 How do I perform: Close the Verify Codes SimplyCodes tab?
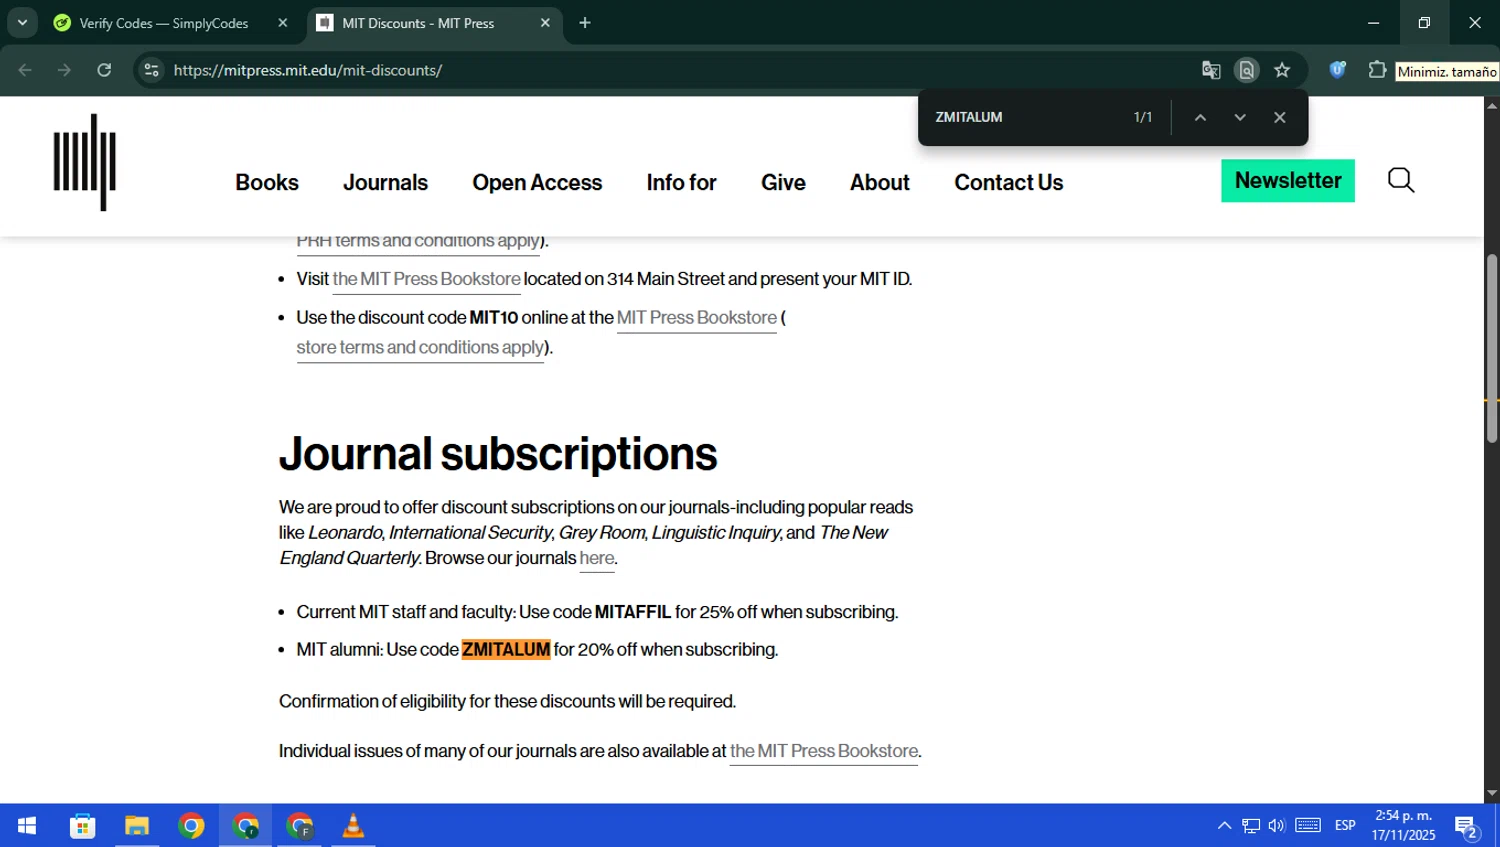click(283, 23)
